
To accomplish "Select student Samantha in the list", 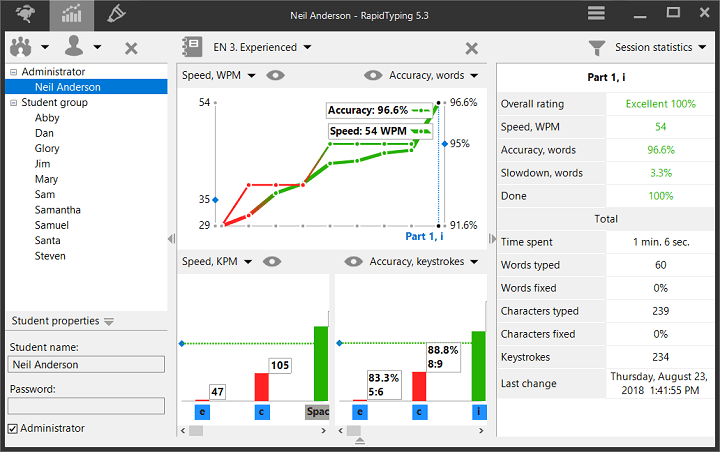I will (57, 210).
